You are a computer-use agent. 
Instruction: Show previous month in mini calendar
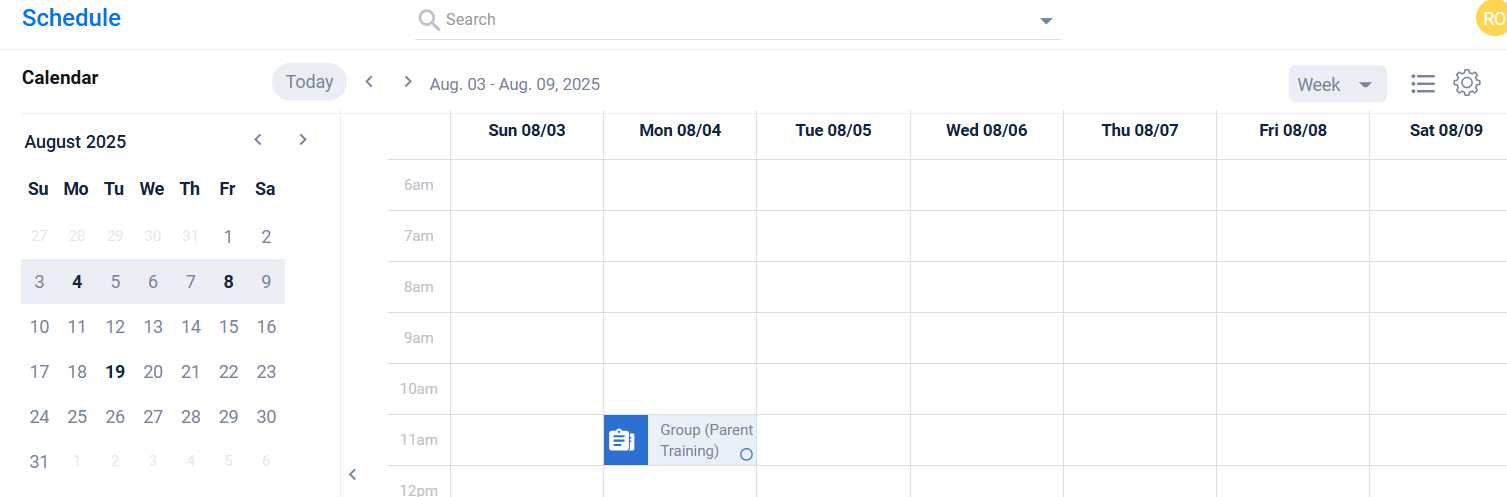click(x=258, y=140)
